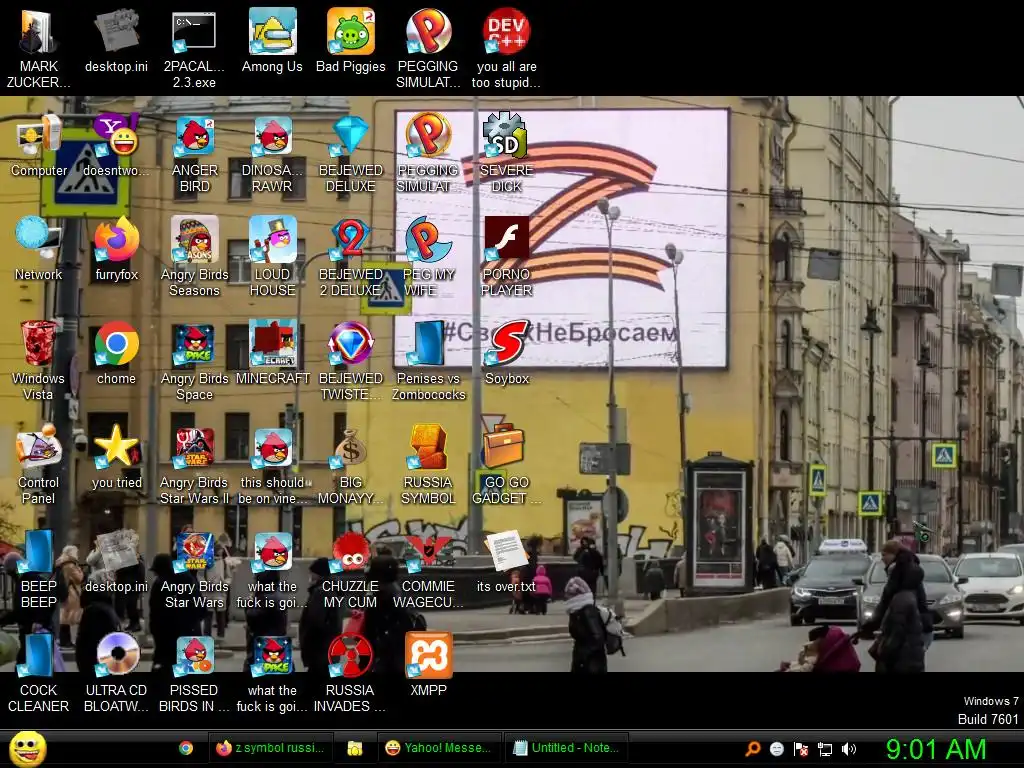Click the volume speaker tray icon

pos(849,749)
